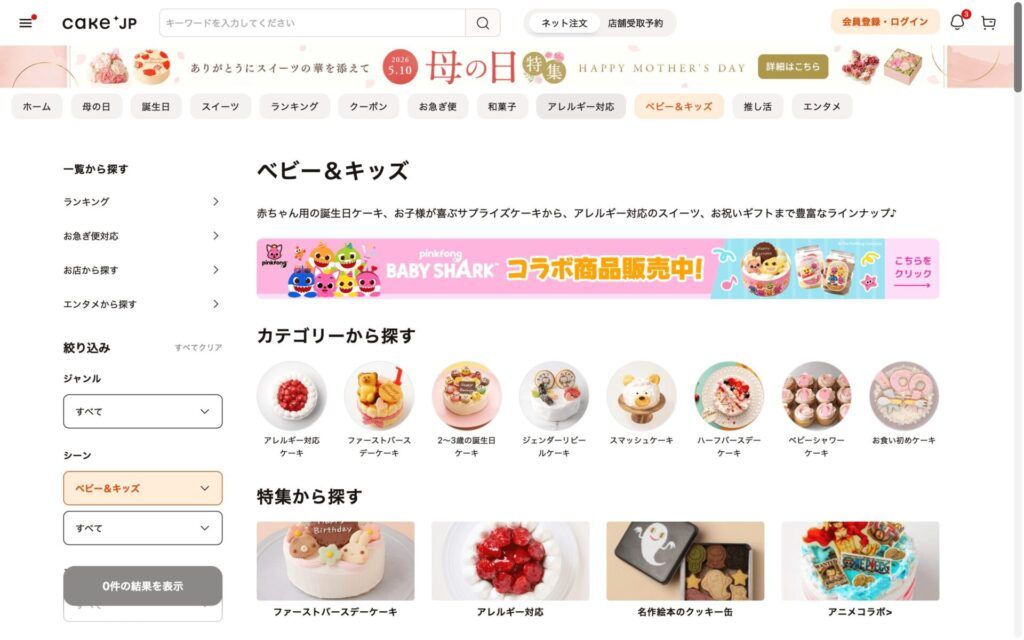The image size is (1024, 640).
Task: Select the ベビーシャワーケーキ category icon
Action: point(816,396)
